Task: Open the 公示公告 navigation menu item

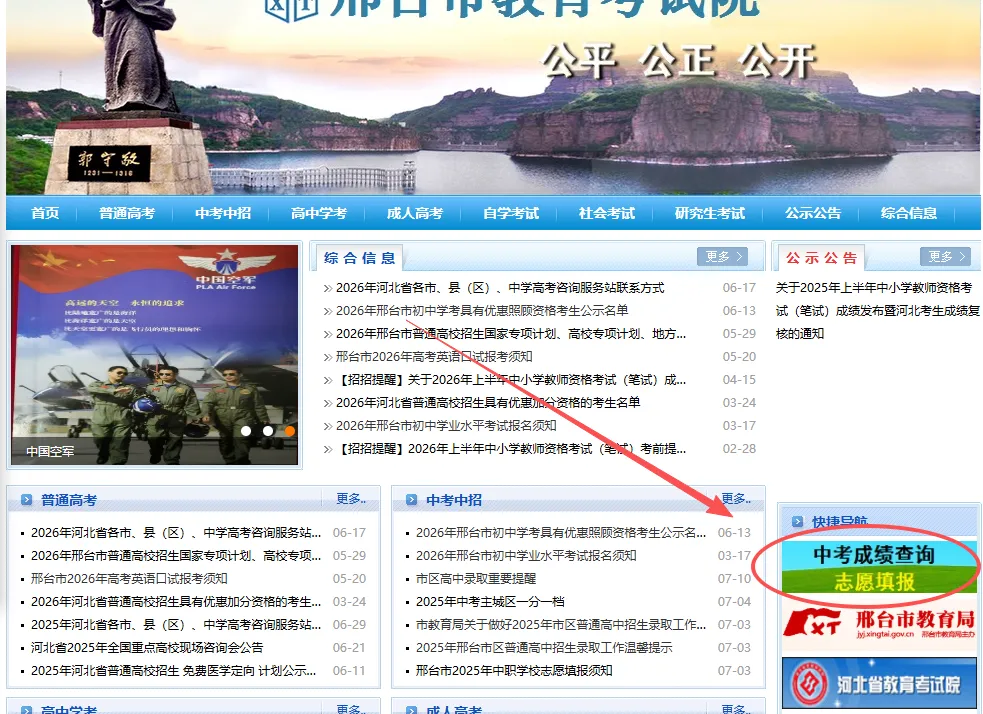Action: [813, 213]
